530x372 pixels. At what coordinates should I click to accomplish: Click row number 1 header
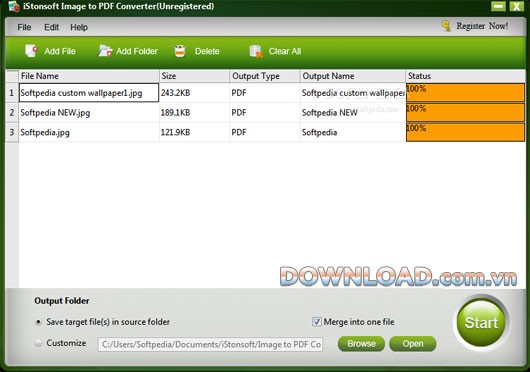click(x=12, y=93)
